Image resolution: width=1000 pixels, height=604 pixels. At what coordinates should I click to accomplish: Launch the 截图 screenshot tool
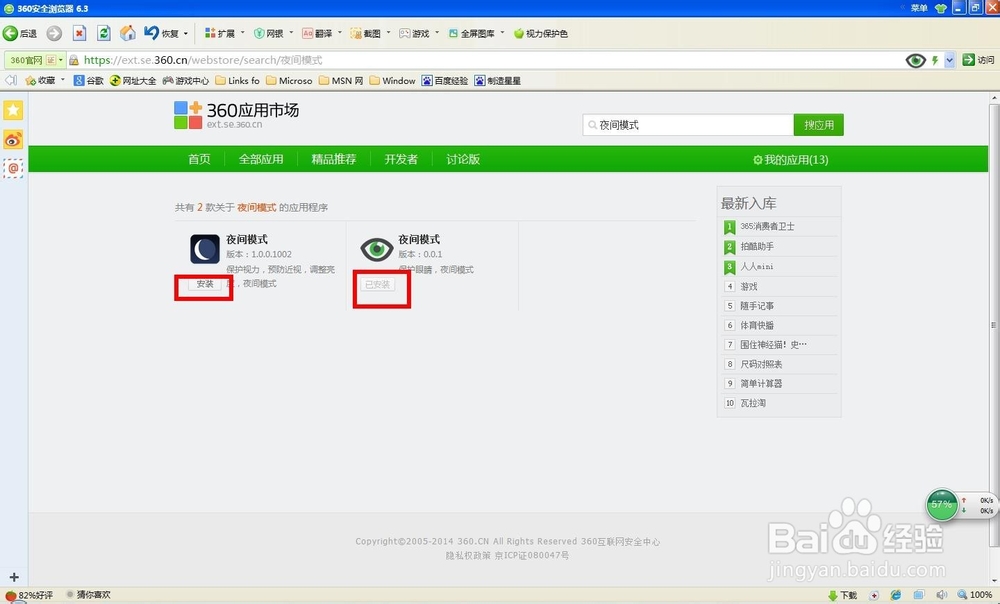click(365, 33)
